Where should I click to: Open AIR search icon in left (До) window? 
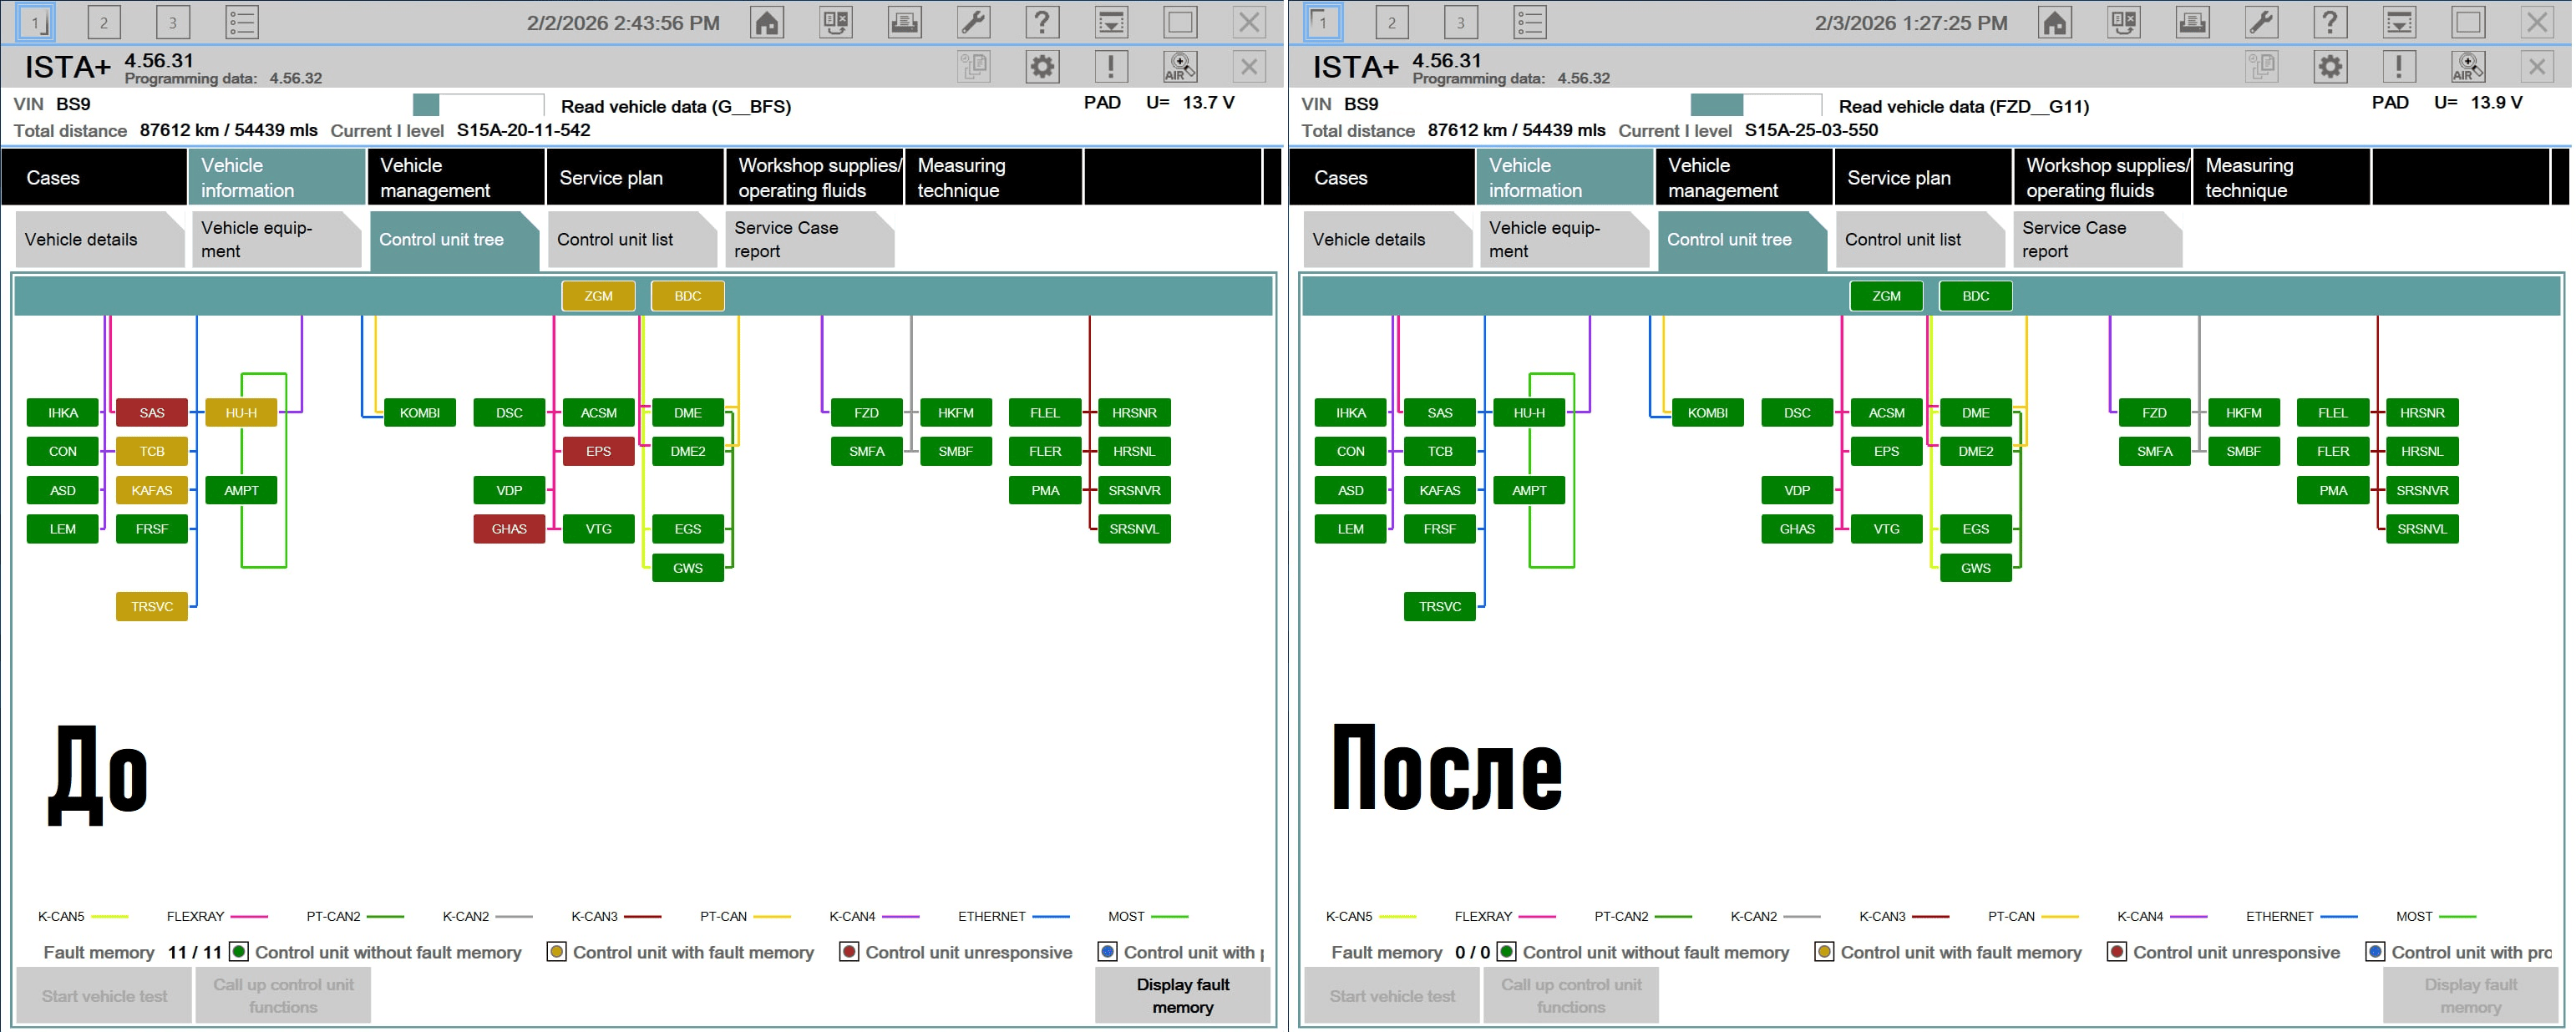pyautogui.click(x=1180, y=67)
